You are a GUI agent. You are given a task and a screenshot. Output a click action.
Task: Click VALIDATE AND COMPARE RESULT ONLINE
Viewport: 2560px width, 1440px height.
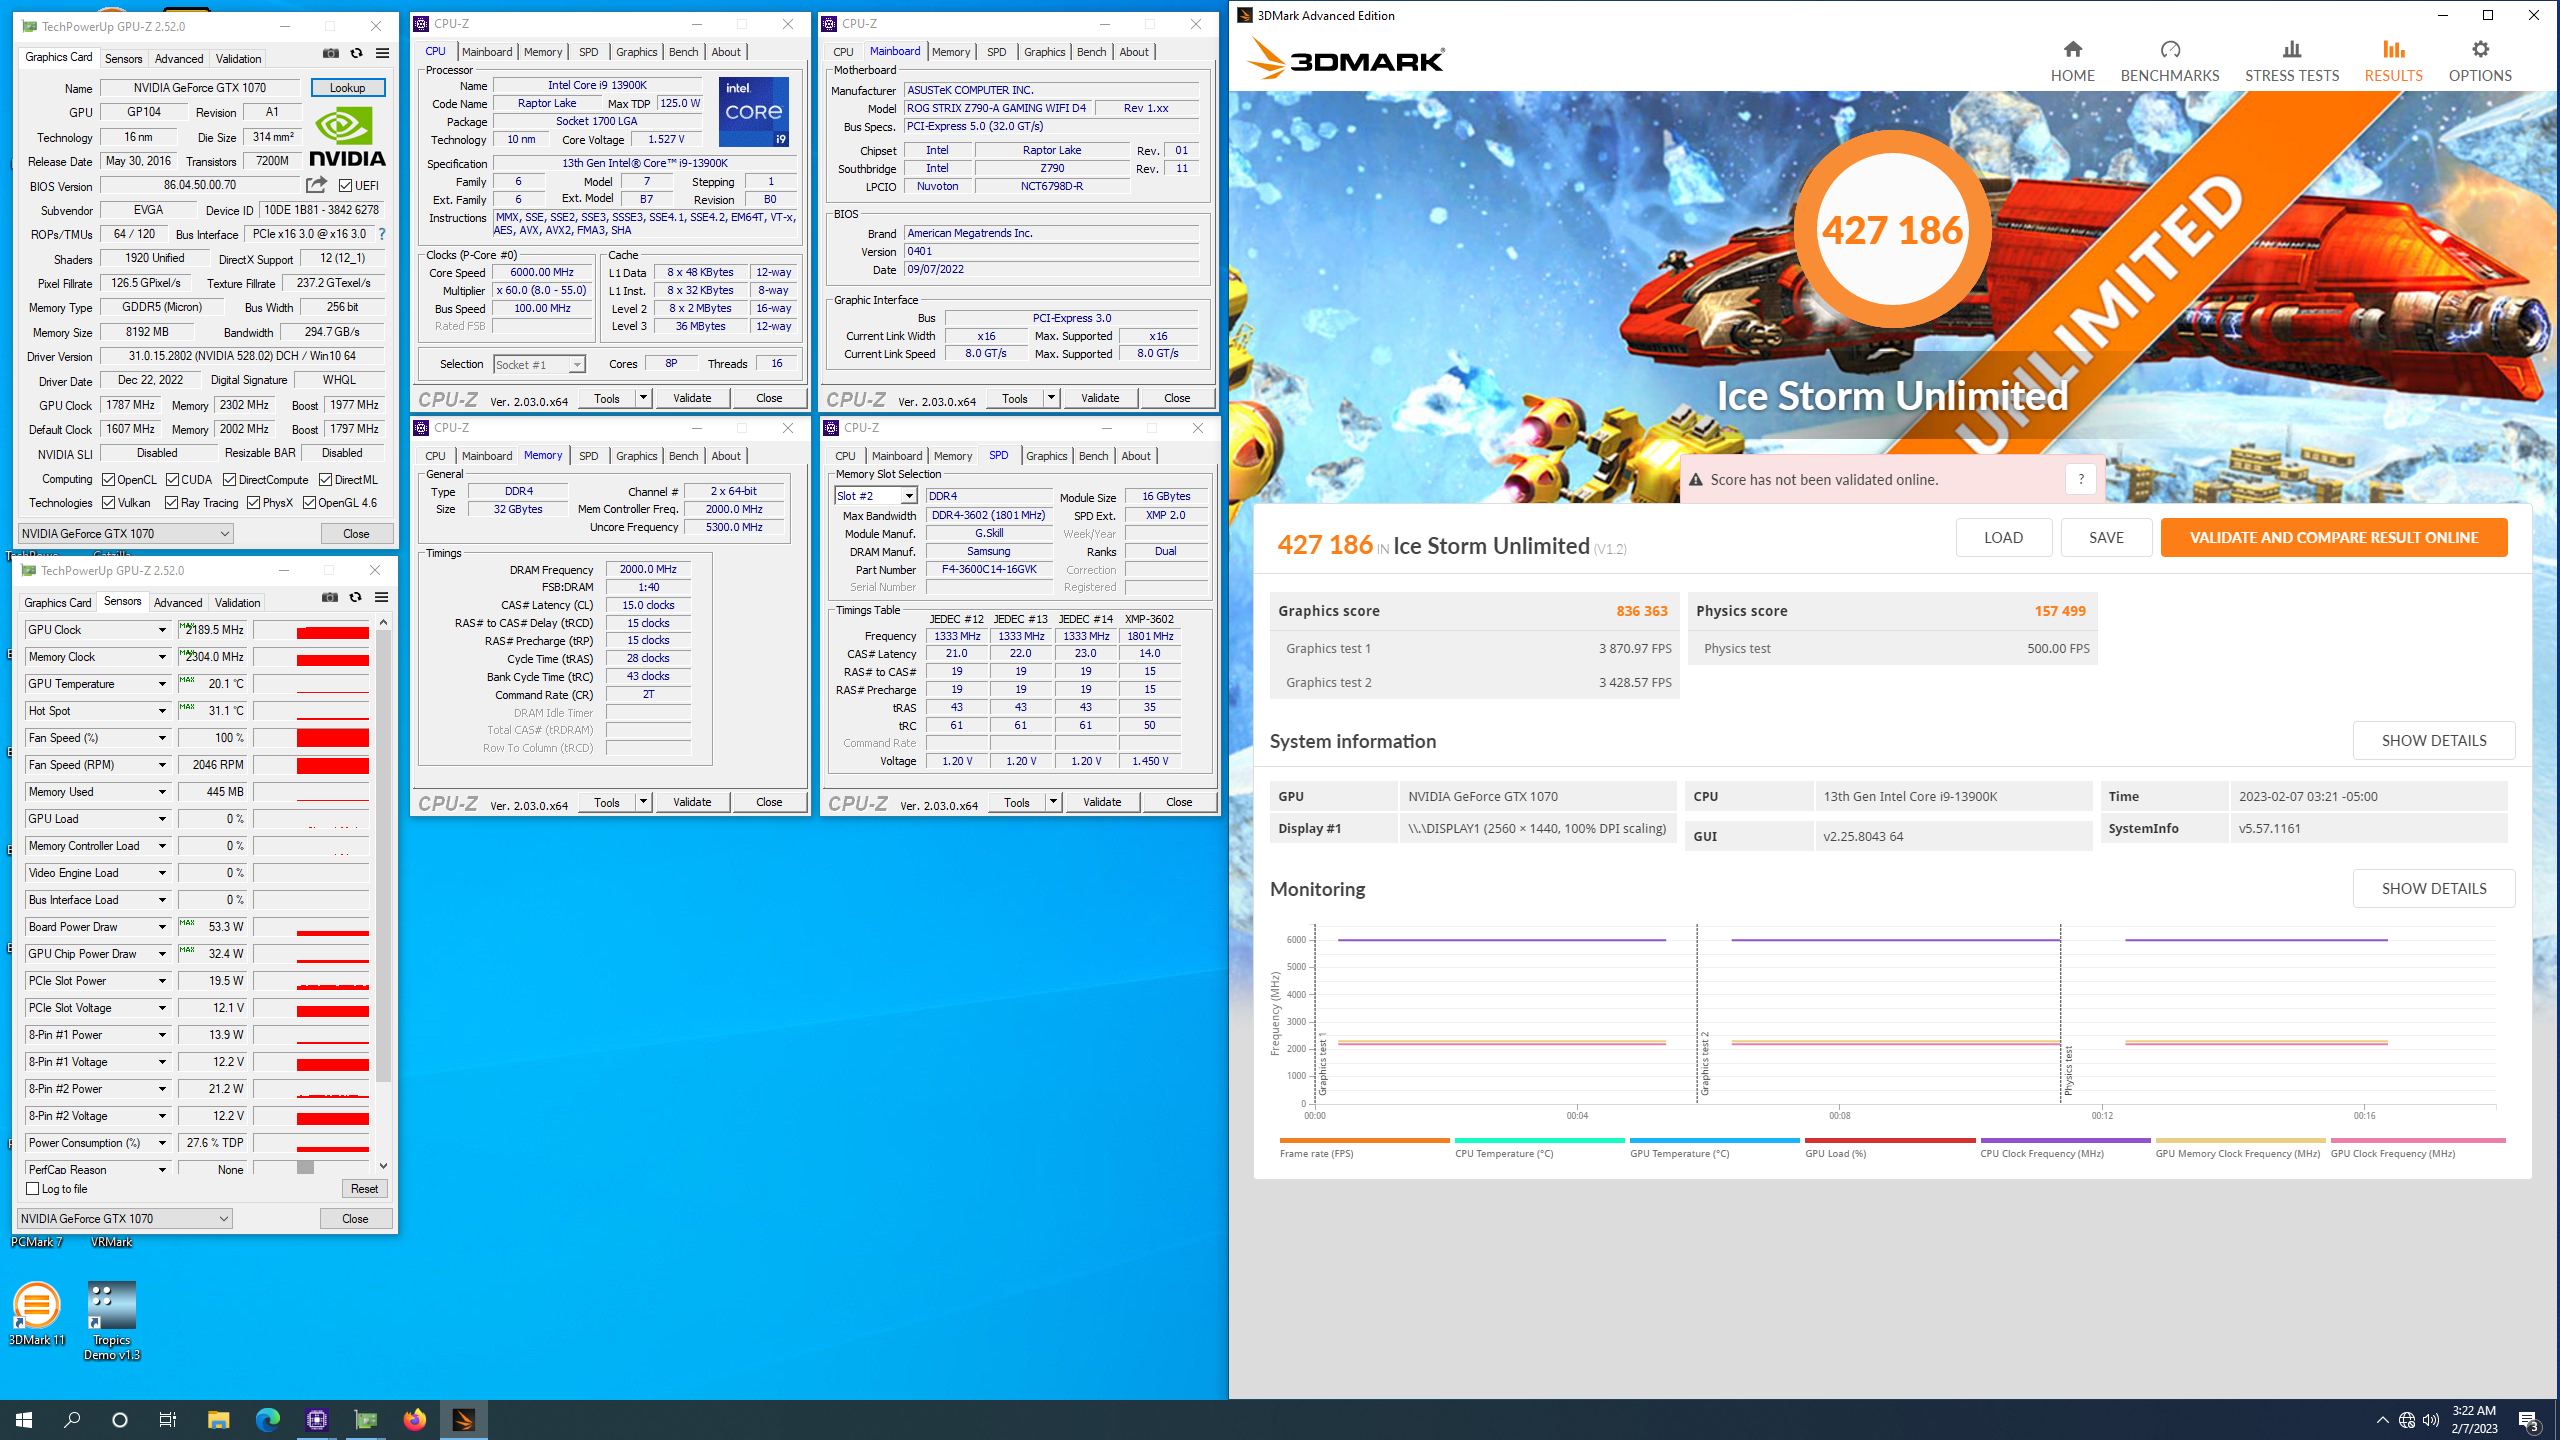coord(2334,538)
